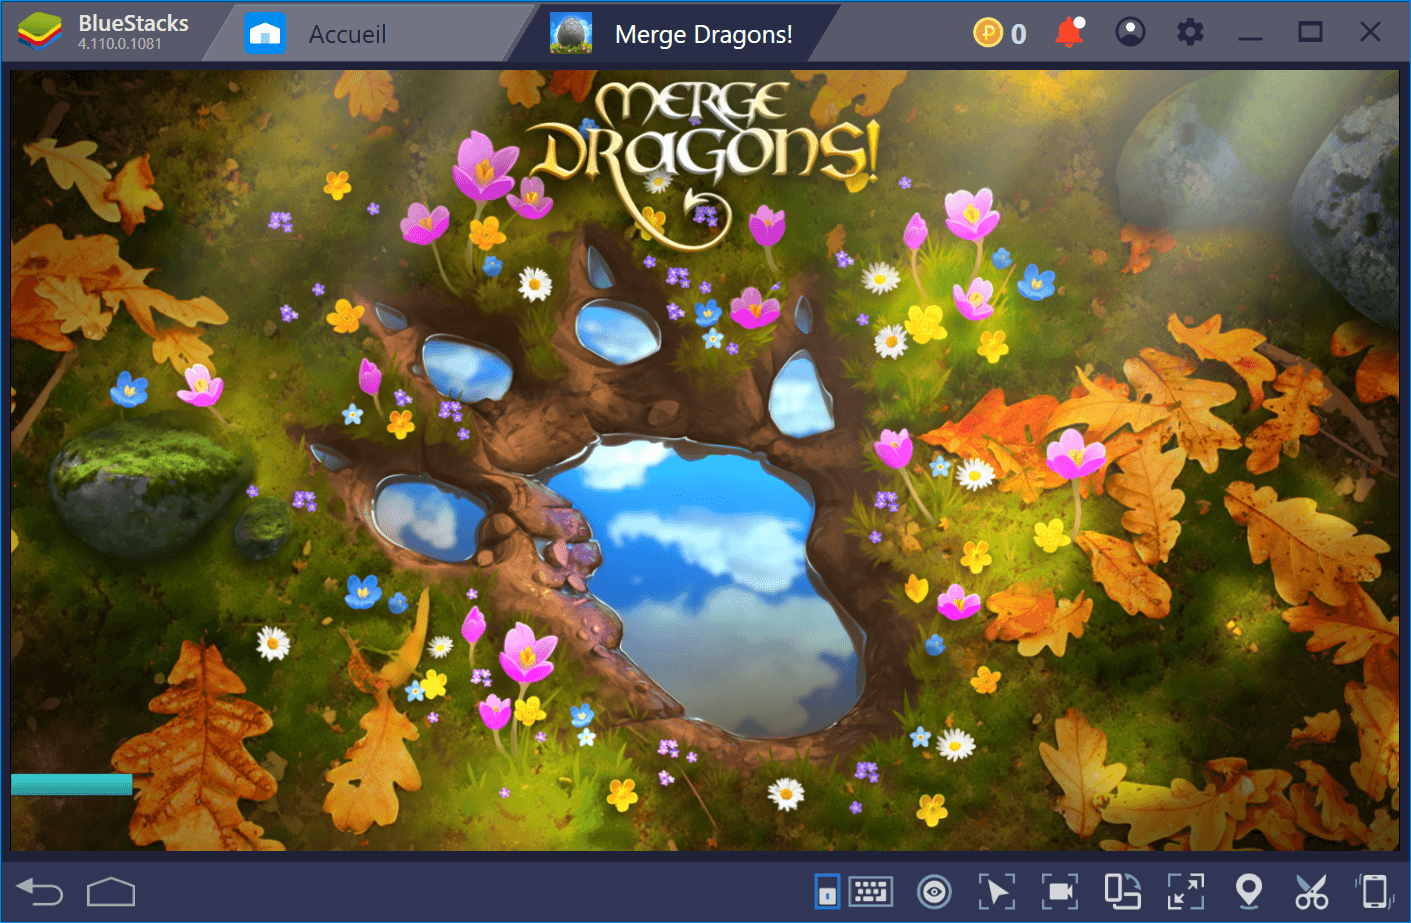Toggle on-screen controls eye icon
Viewport: 1411px width, 923px height.
[x=935, y=891]
